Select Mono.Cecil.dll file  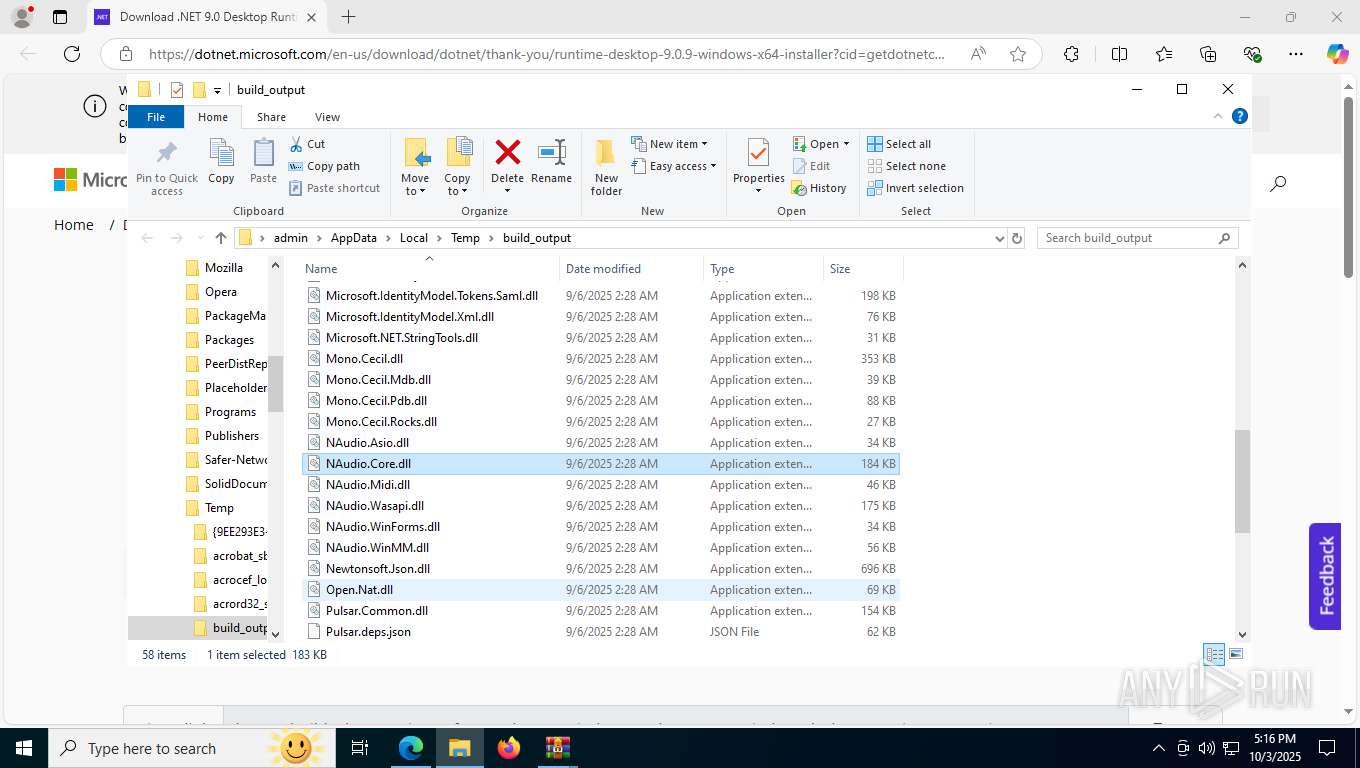(x=600, y=359)
